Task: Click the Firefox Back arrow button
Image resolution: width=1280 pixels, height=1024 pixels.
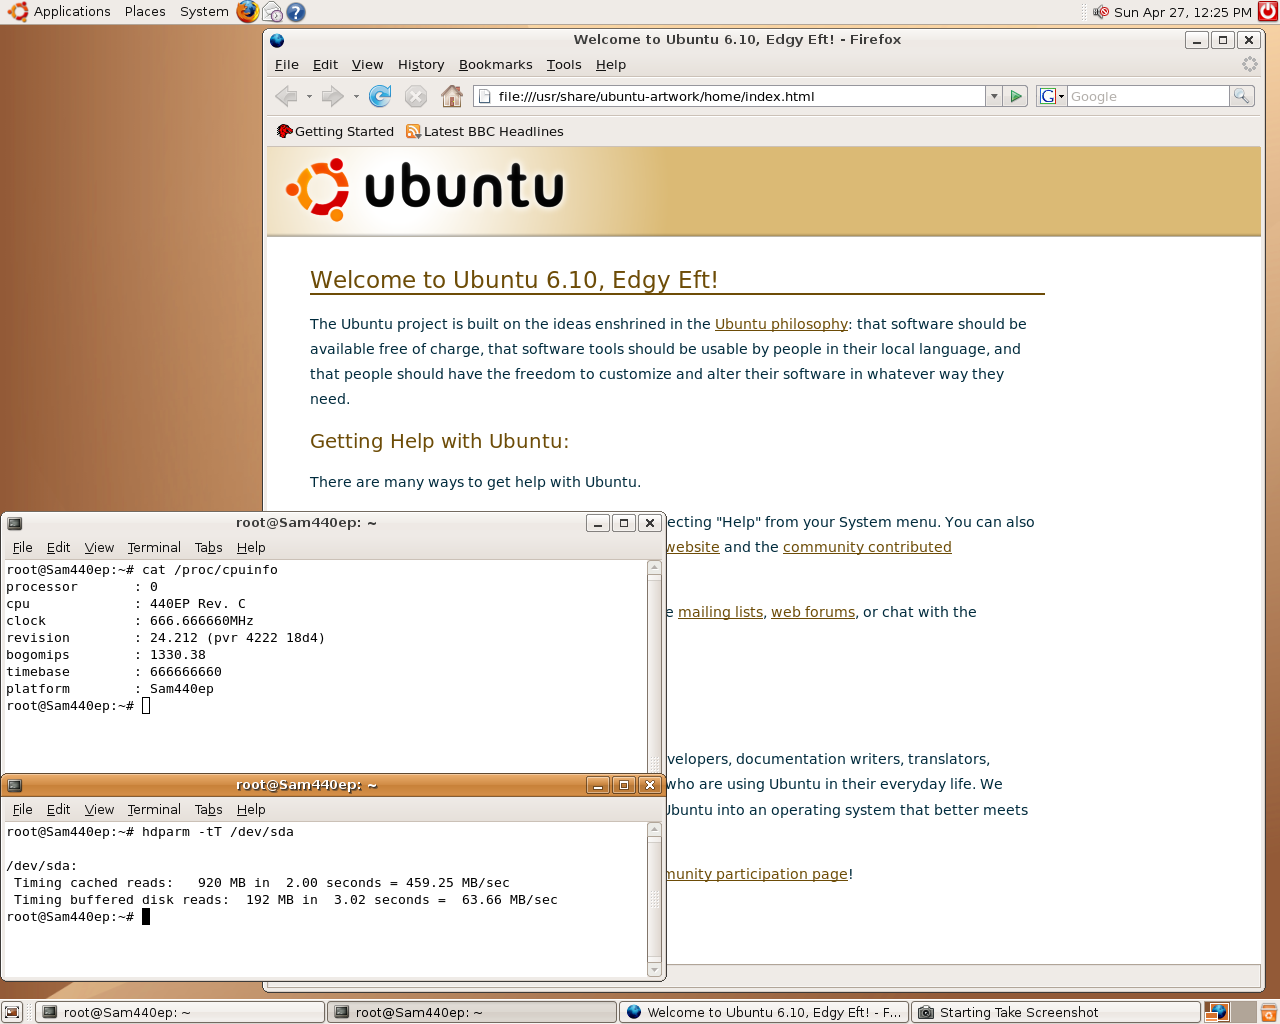Action: [x=286, y=96]
